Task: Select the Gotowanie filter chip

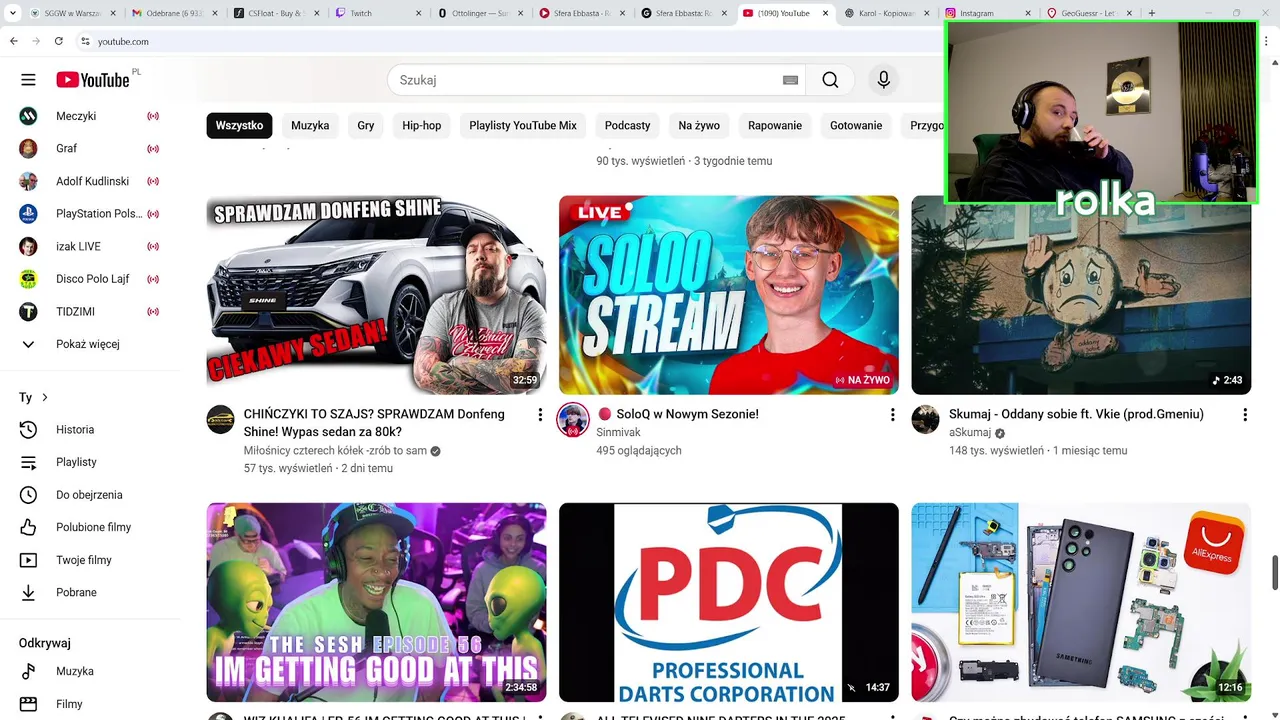Action: pos(856,125)
